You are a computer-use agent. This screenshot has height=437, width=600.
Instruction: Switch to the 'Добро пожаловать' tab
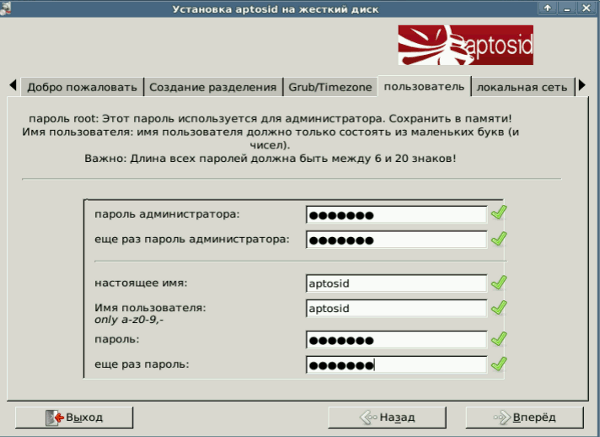pos(83,87)
